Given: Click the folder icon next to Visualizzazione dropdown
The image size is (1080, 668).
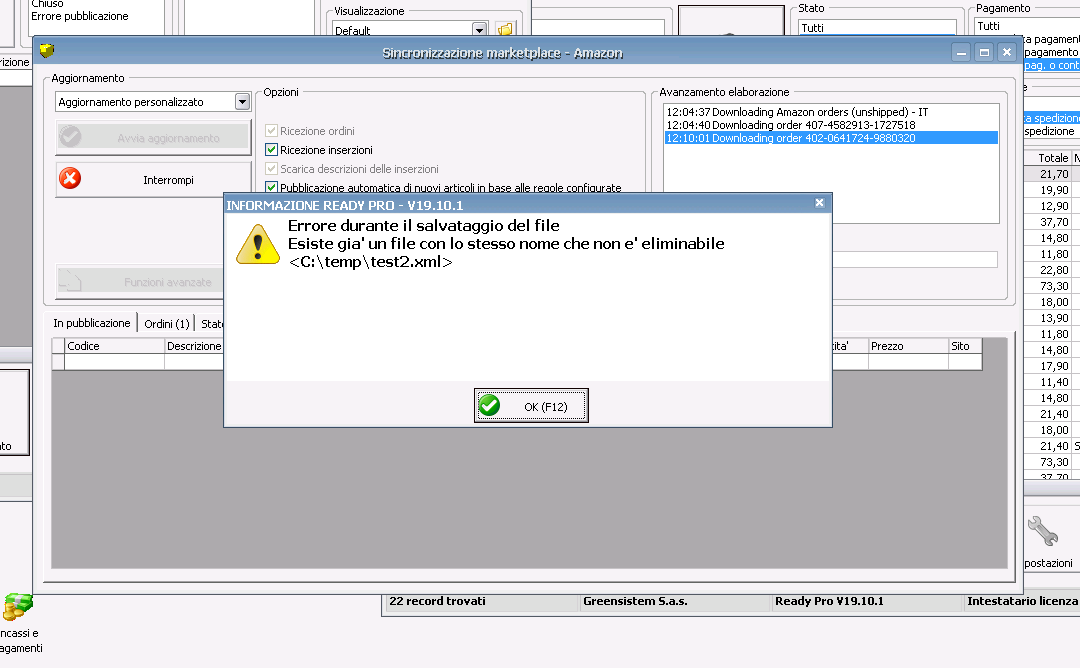Looking at the screenshot, I should pyautogui.click(x=505, y=29).
